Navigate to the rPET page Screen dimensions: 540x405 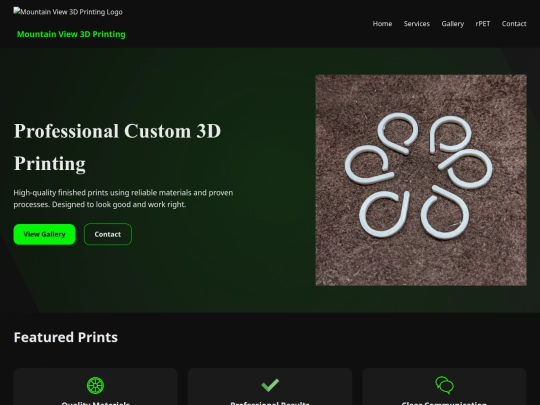482,24
